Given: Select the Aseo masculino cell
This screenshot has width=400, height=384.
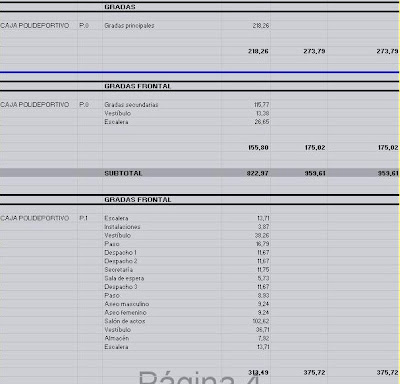Looking at the screenshot, I should (x=127, y=304).
